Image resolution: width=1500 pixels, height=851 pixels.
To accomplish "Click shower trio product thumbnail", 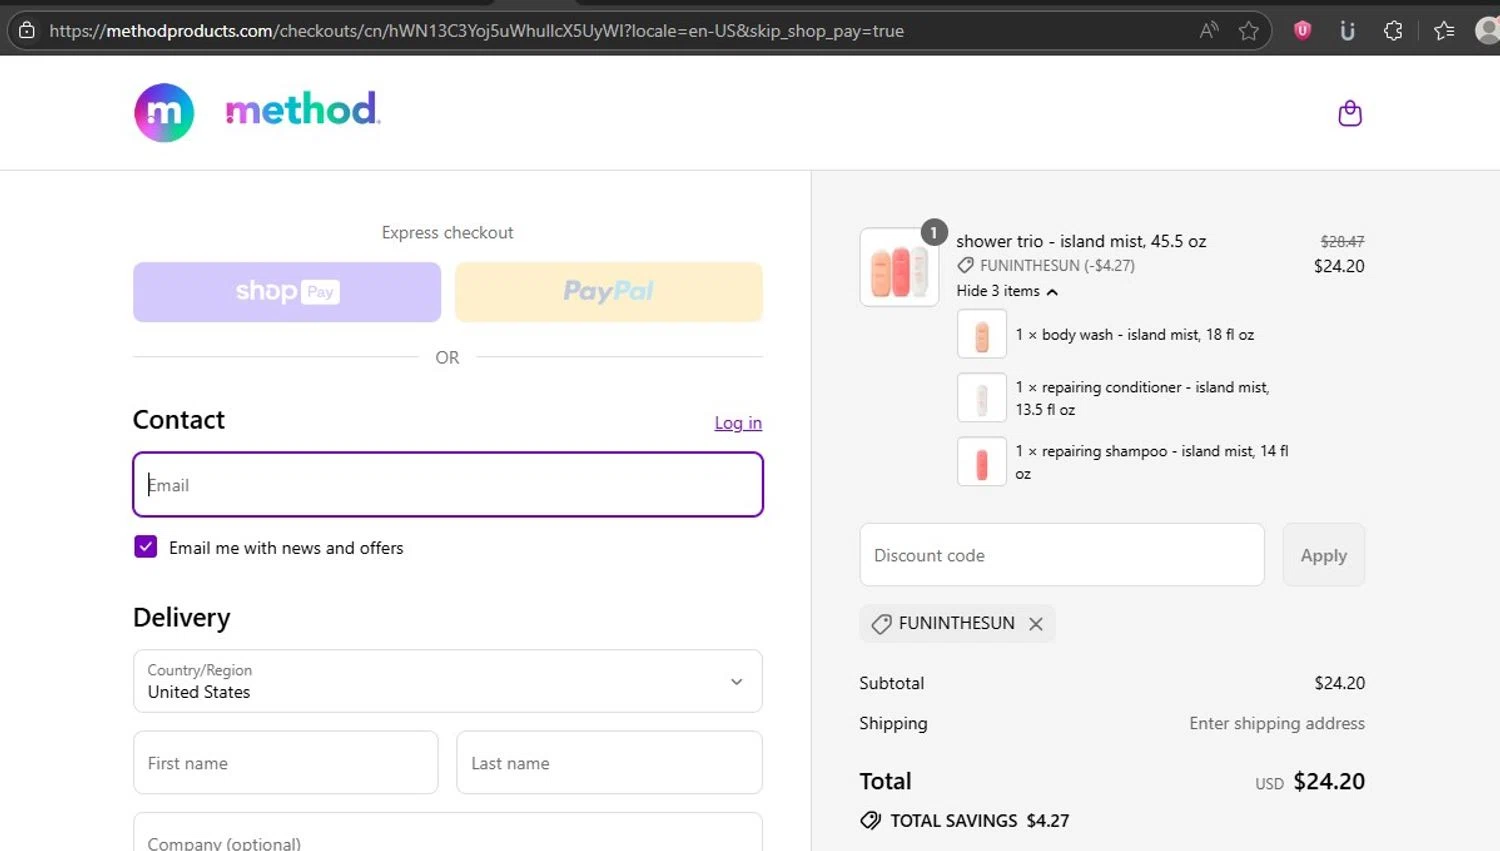I will coord(899,267).
